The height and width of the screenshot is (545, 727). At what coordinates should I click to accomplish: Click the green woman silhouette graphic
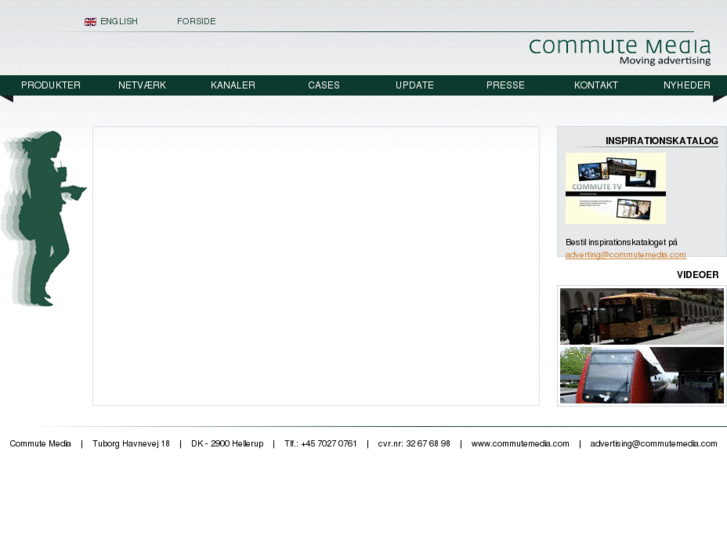click(x=43, y=218)
